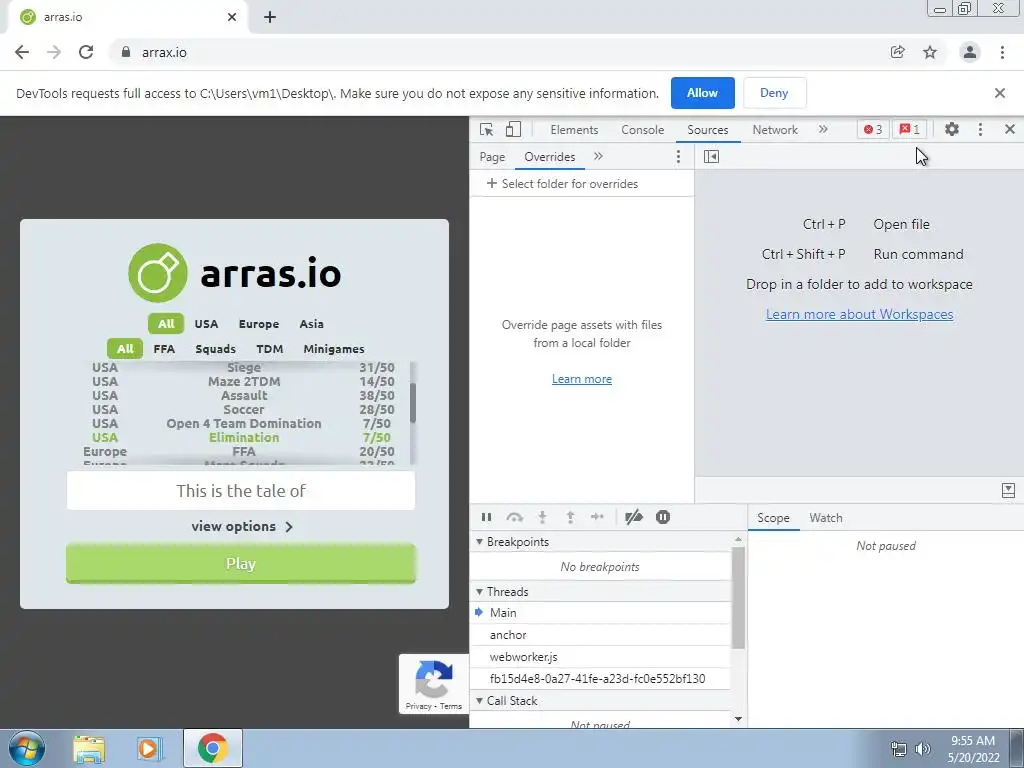The image size is (1024, 768).
Task: Click the Step into function icon
Action: click(542, 517)
